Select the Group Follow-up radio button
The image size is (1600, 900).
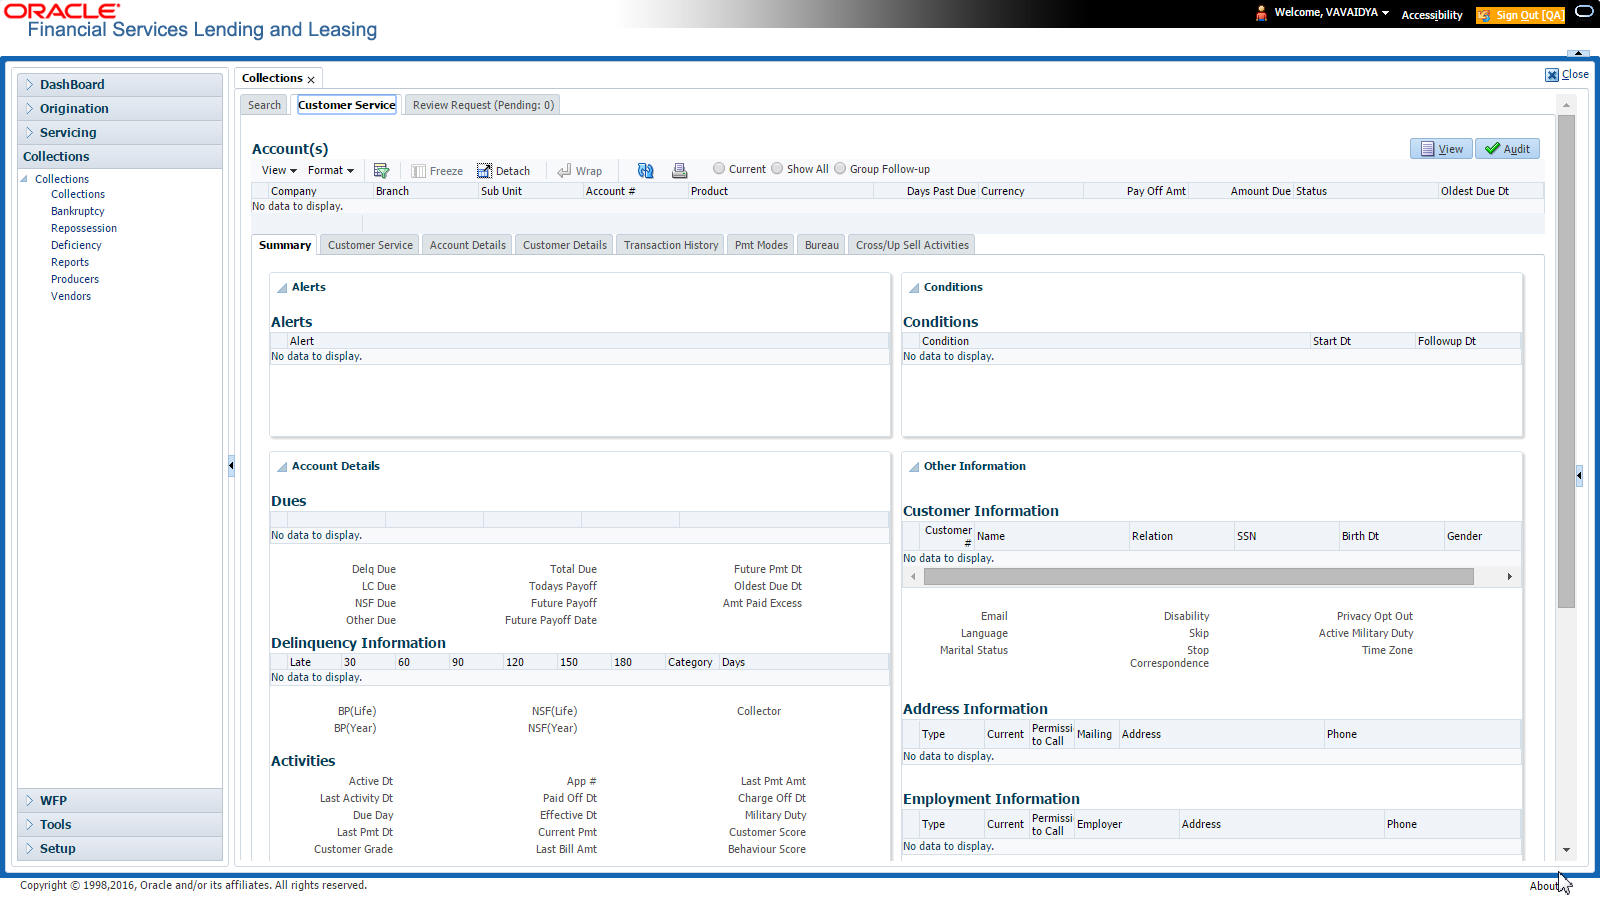pos(840,169)
